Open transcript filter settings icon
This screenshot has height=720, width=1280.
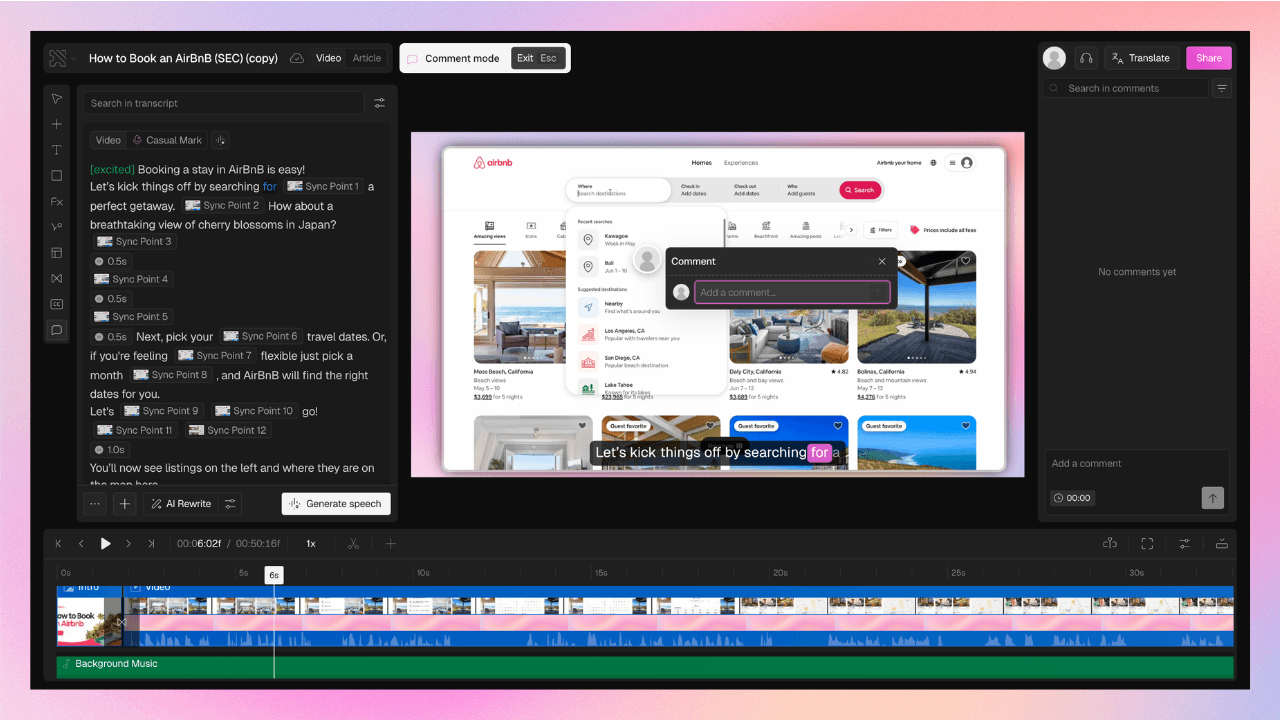tap(380, 103)
